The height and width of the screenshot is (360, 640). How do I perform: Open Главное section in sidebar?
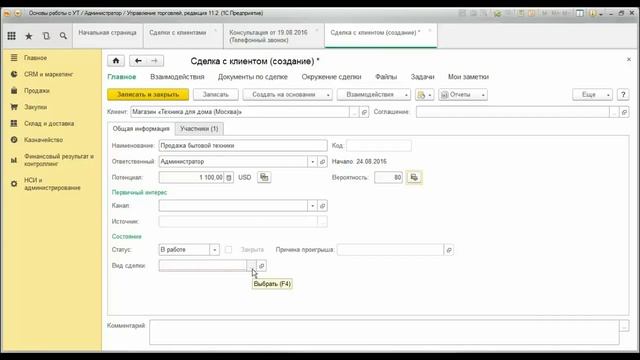[35, 58]
